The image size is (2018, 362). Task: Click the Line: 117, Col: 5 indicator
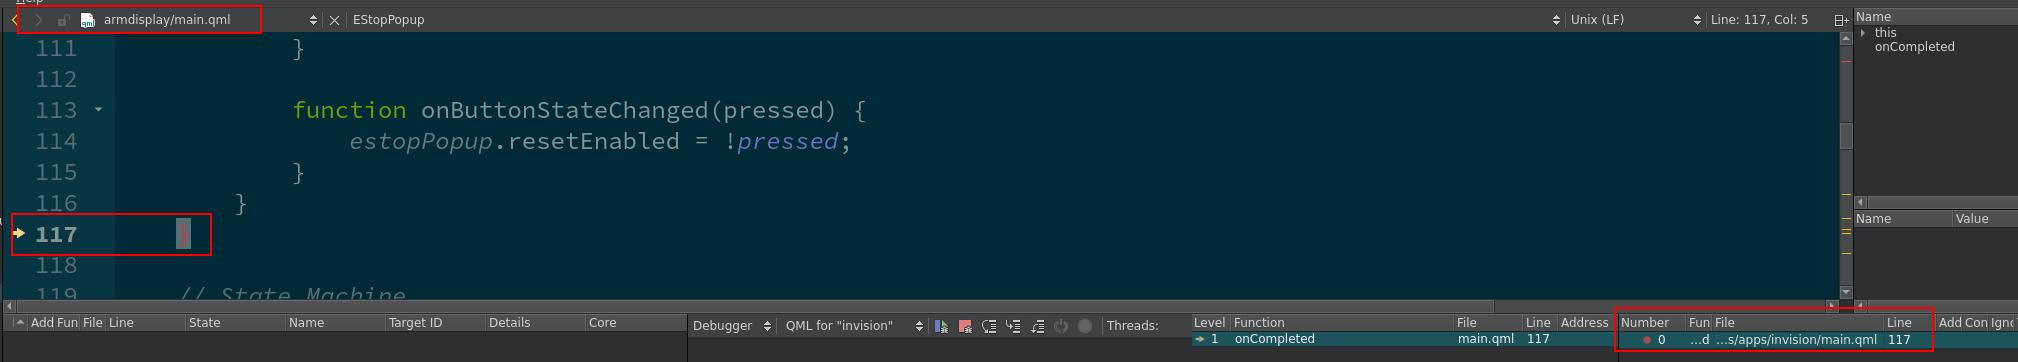coord(1759,20)
